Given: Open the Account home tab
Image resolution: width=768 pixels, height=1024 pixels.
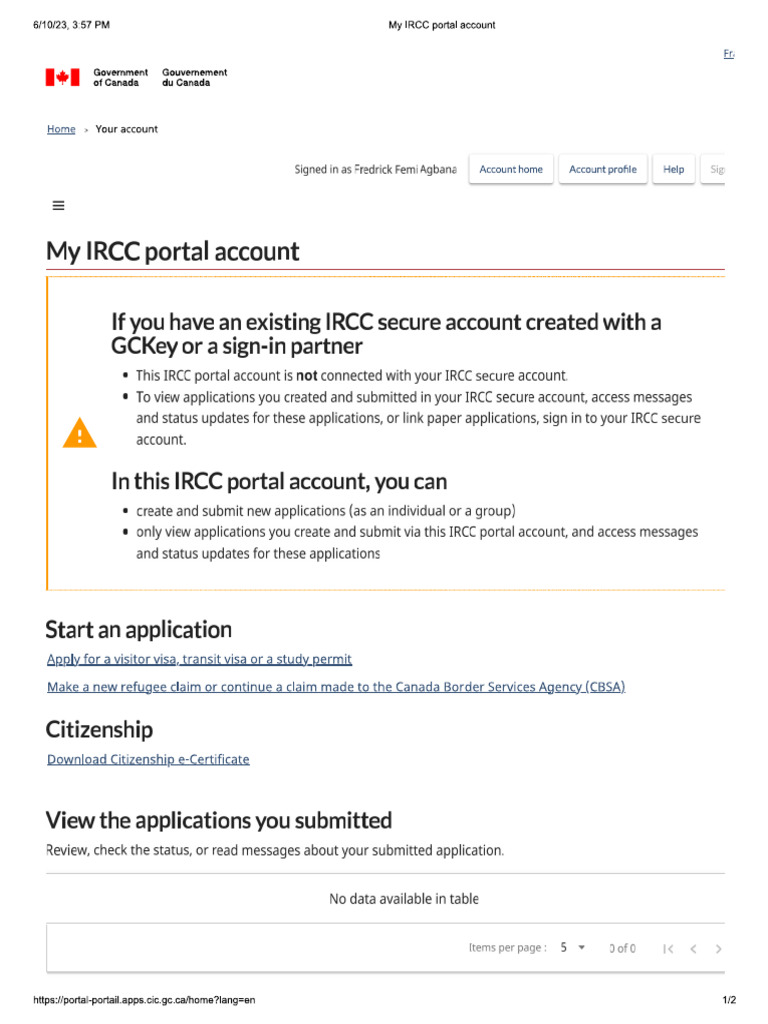Looking at the screenshot, I should click(511, 169).
